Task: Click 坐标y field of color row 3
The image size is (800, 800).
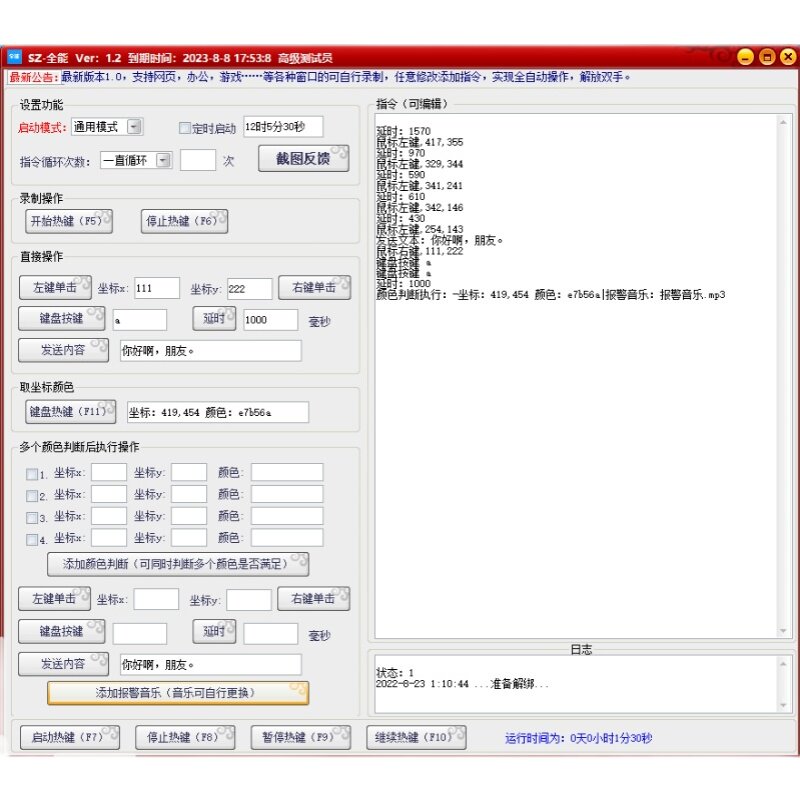Action: tap(189, 516)
